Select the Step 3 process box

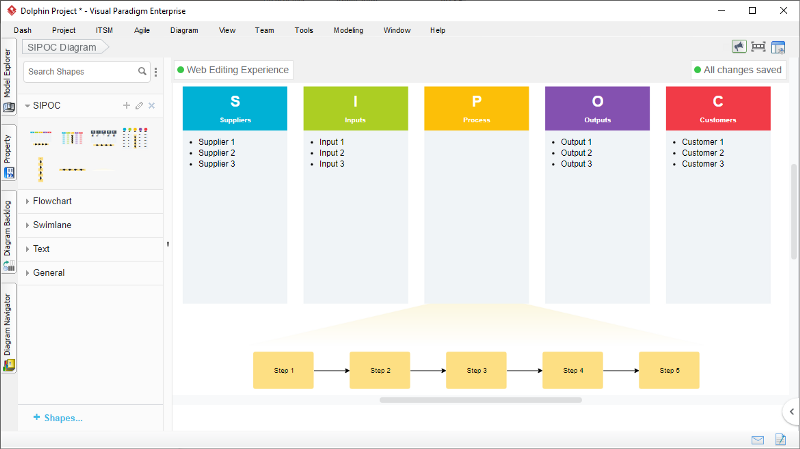476,370
